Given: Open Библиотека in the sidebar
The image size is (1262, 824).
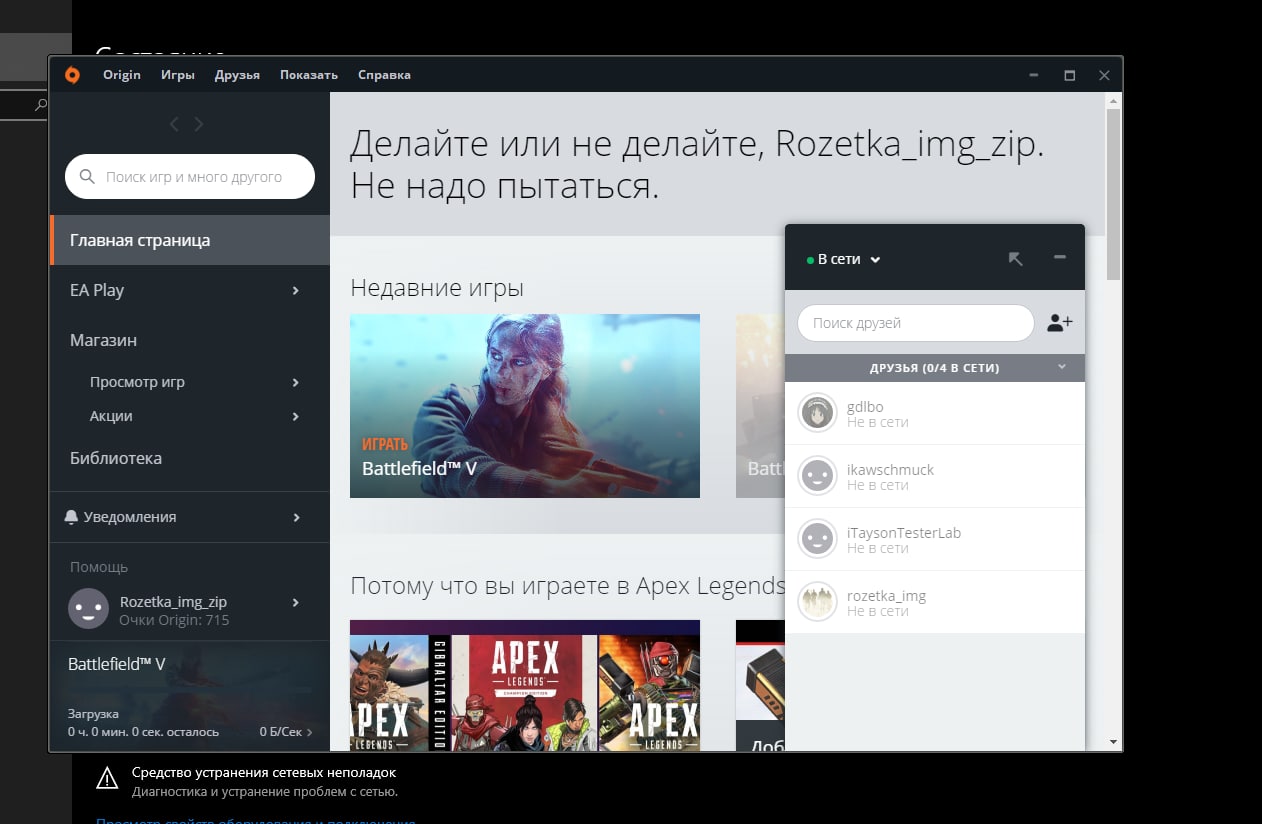Looking at the screenshot, I should point(116,458).
